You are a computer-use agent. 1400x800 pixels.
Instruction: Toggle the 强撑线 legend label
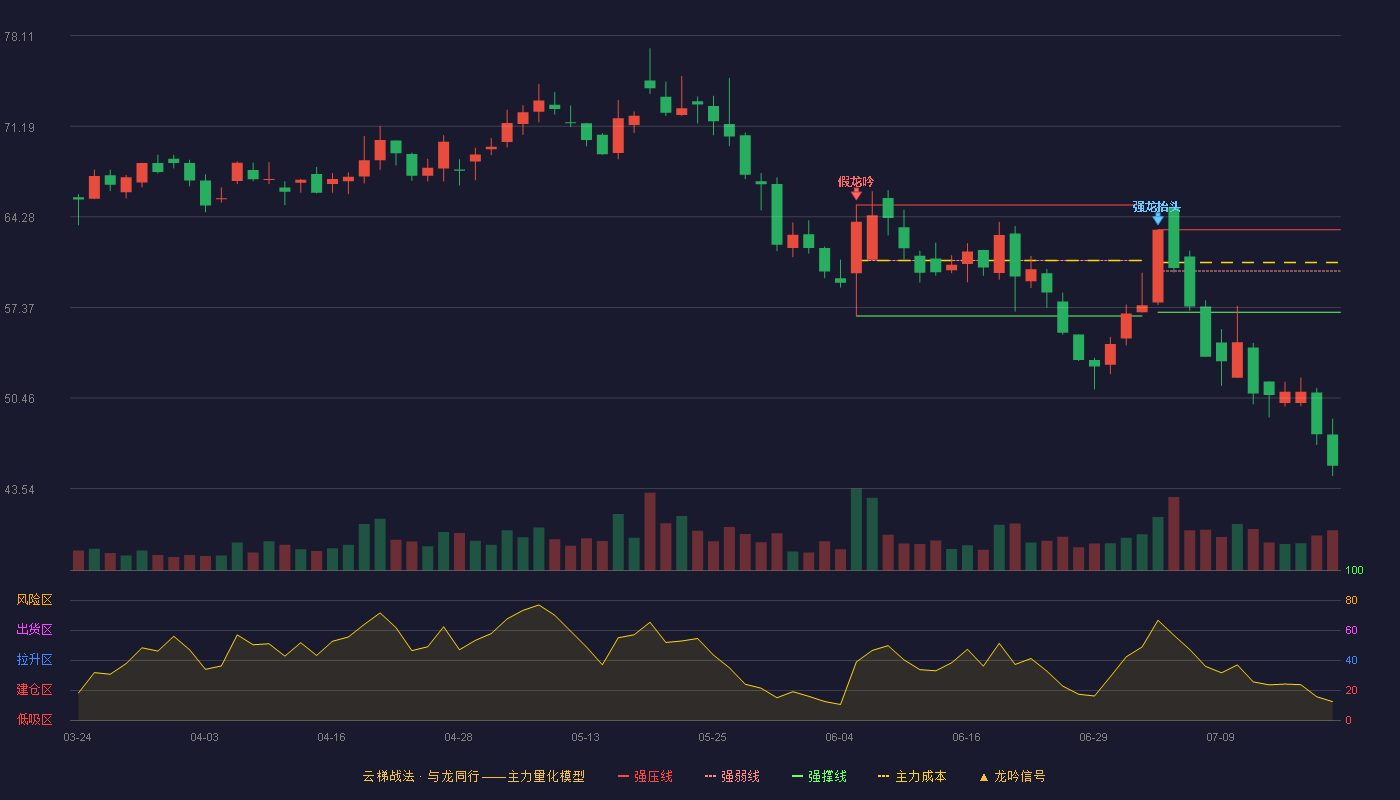[827, 777]
